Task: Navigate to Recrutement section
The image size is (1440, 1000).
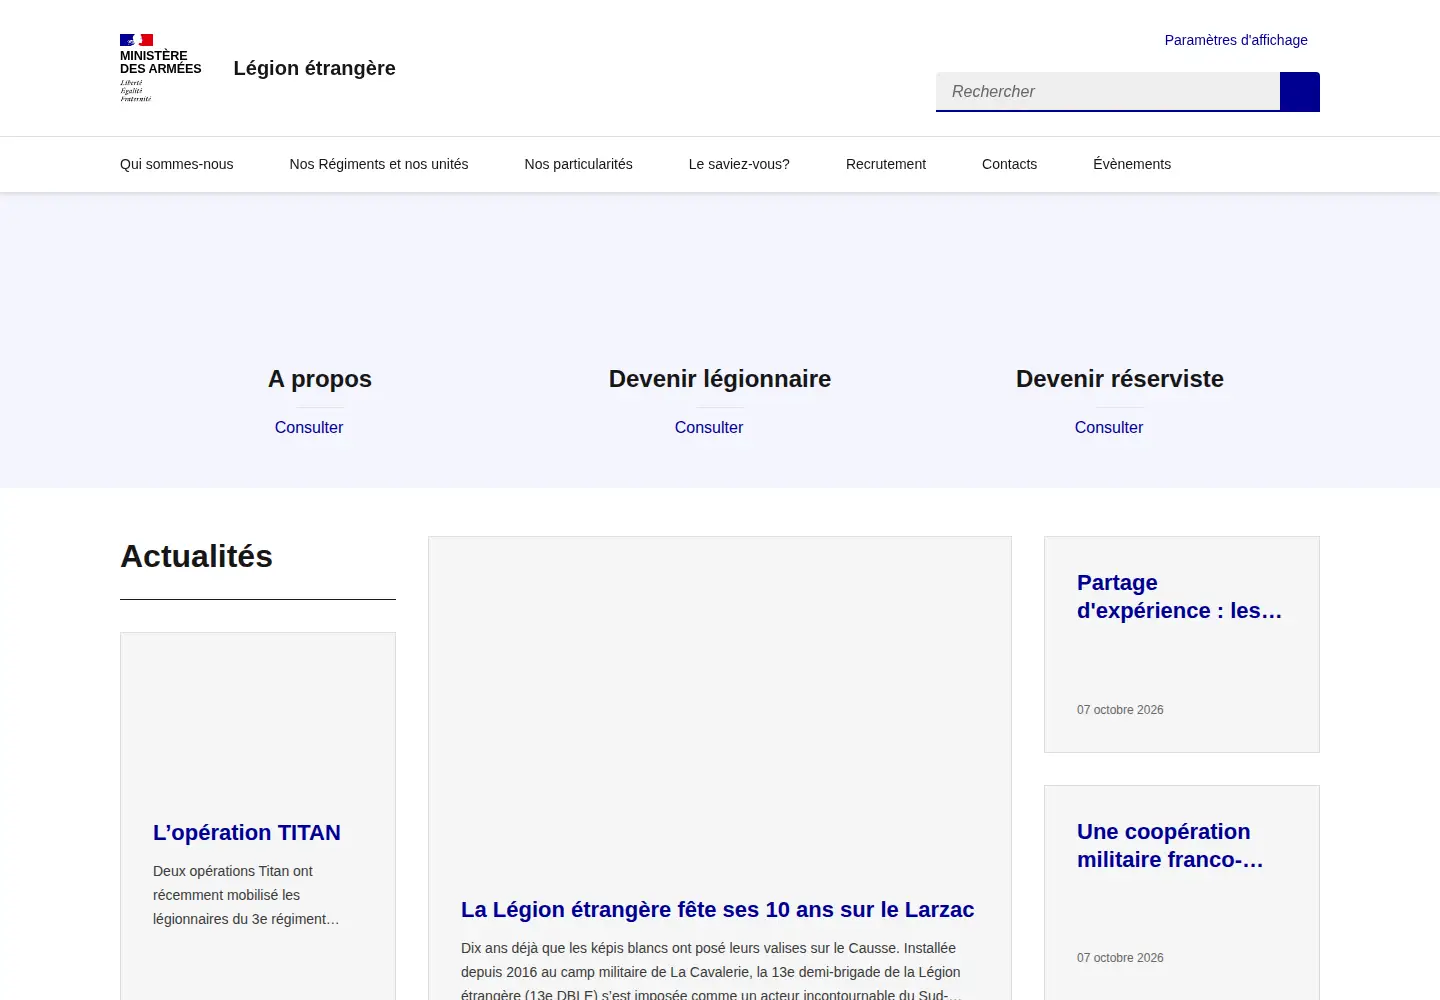Action: [x=886, y=164]
